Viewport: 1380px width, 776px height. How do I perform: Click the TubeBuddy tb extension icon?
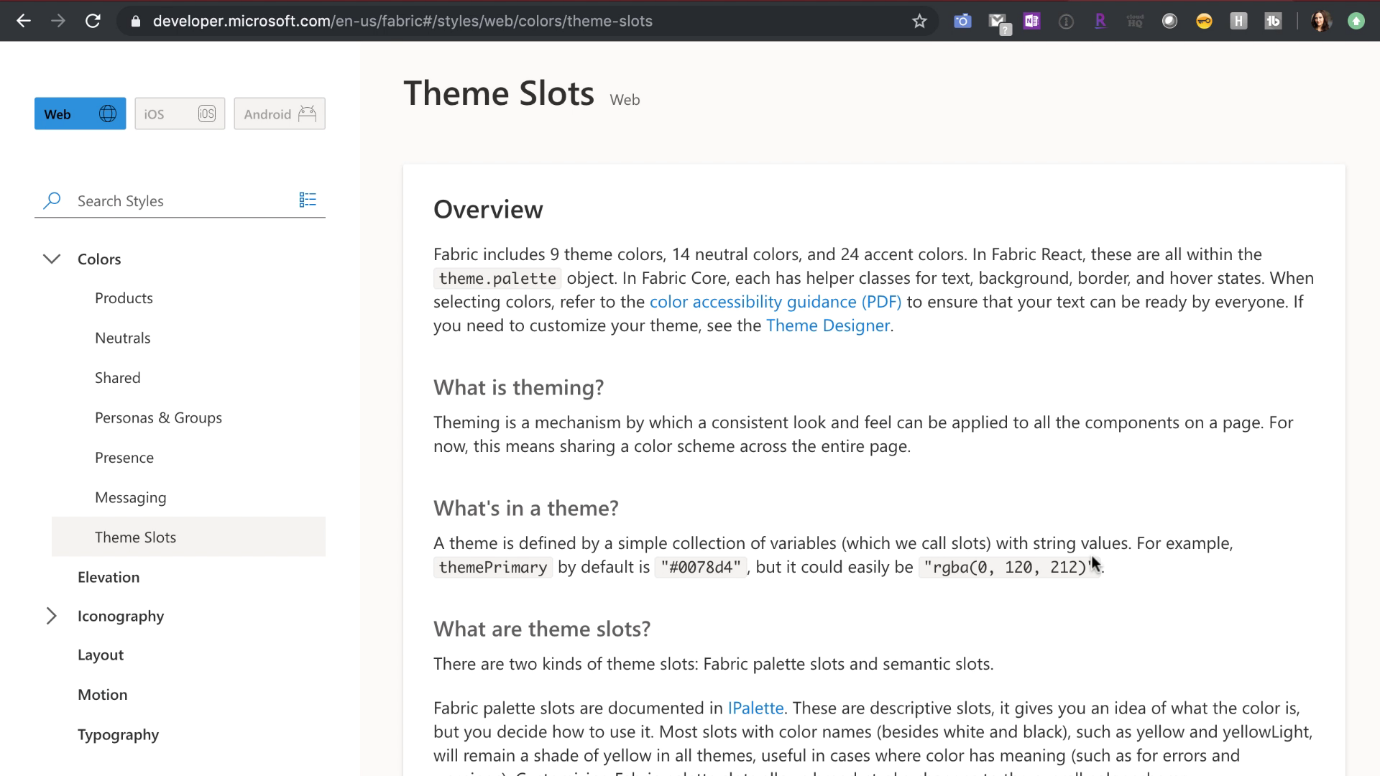1273,21
